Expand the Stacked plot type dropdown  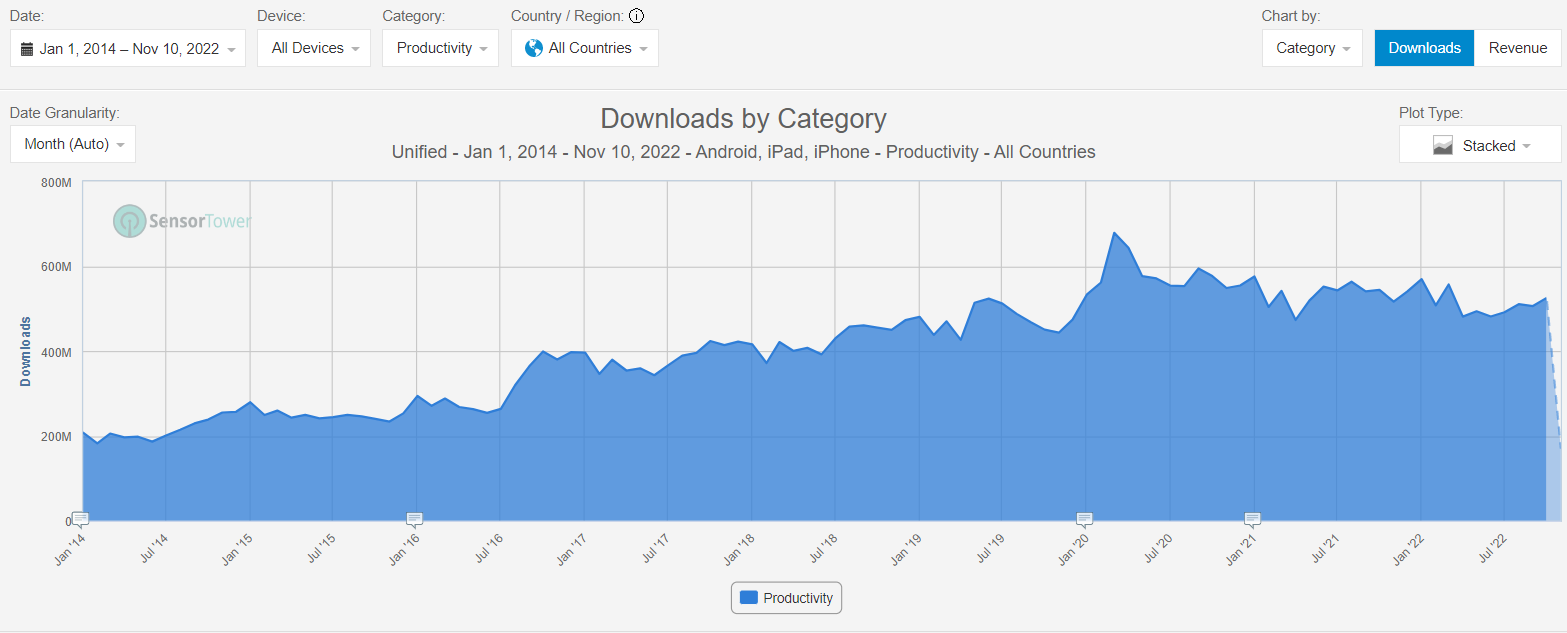click(x=1480, y=145)
